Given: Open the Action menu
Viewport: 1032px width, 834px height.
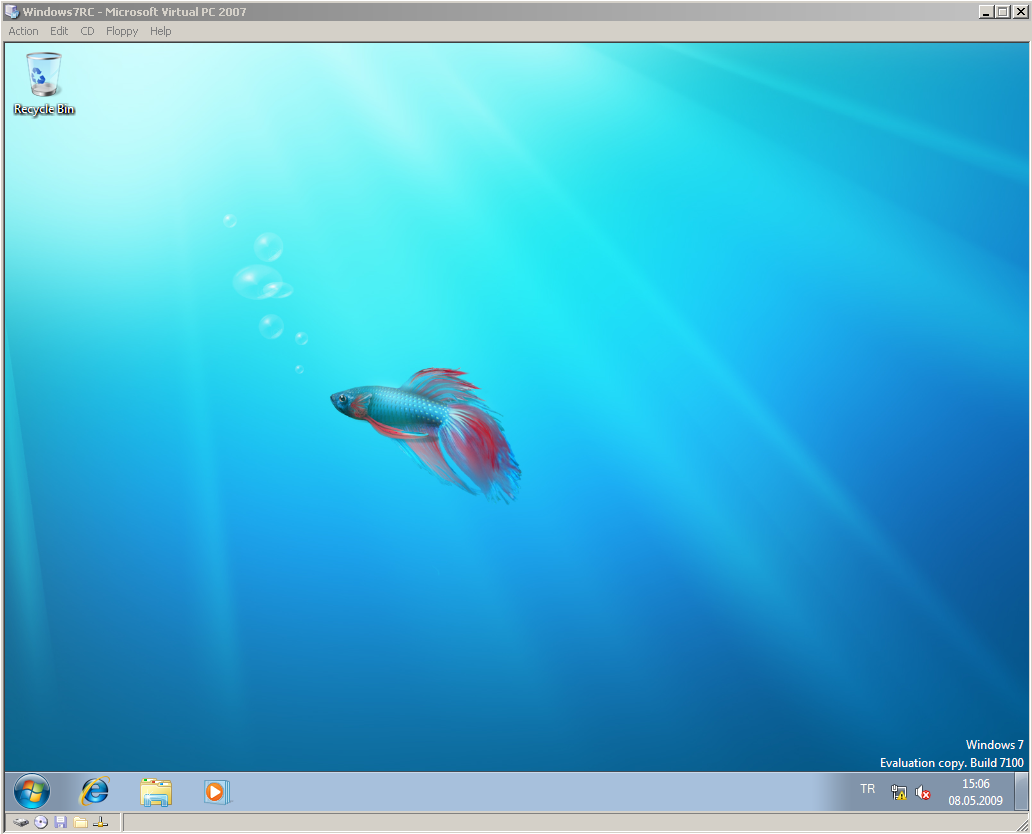Looking at the screenshot, I should pos(23,31).
